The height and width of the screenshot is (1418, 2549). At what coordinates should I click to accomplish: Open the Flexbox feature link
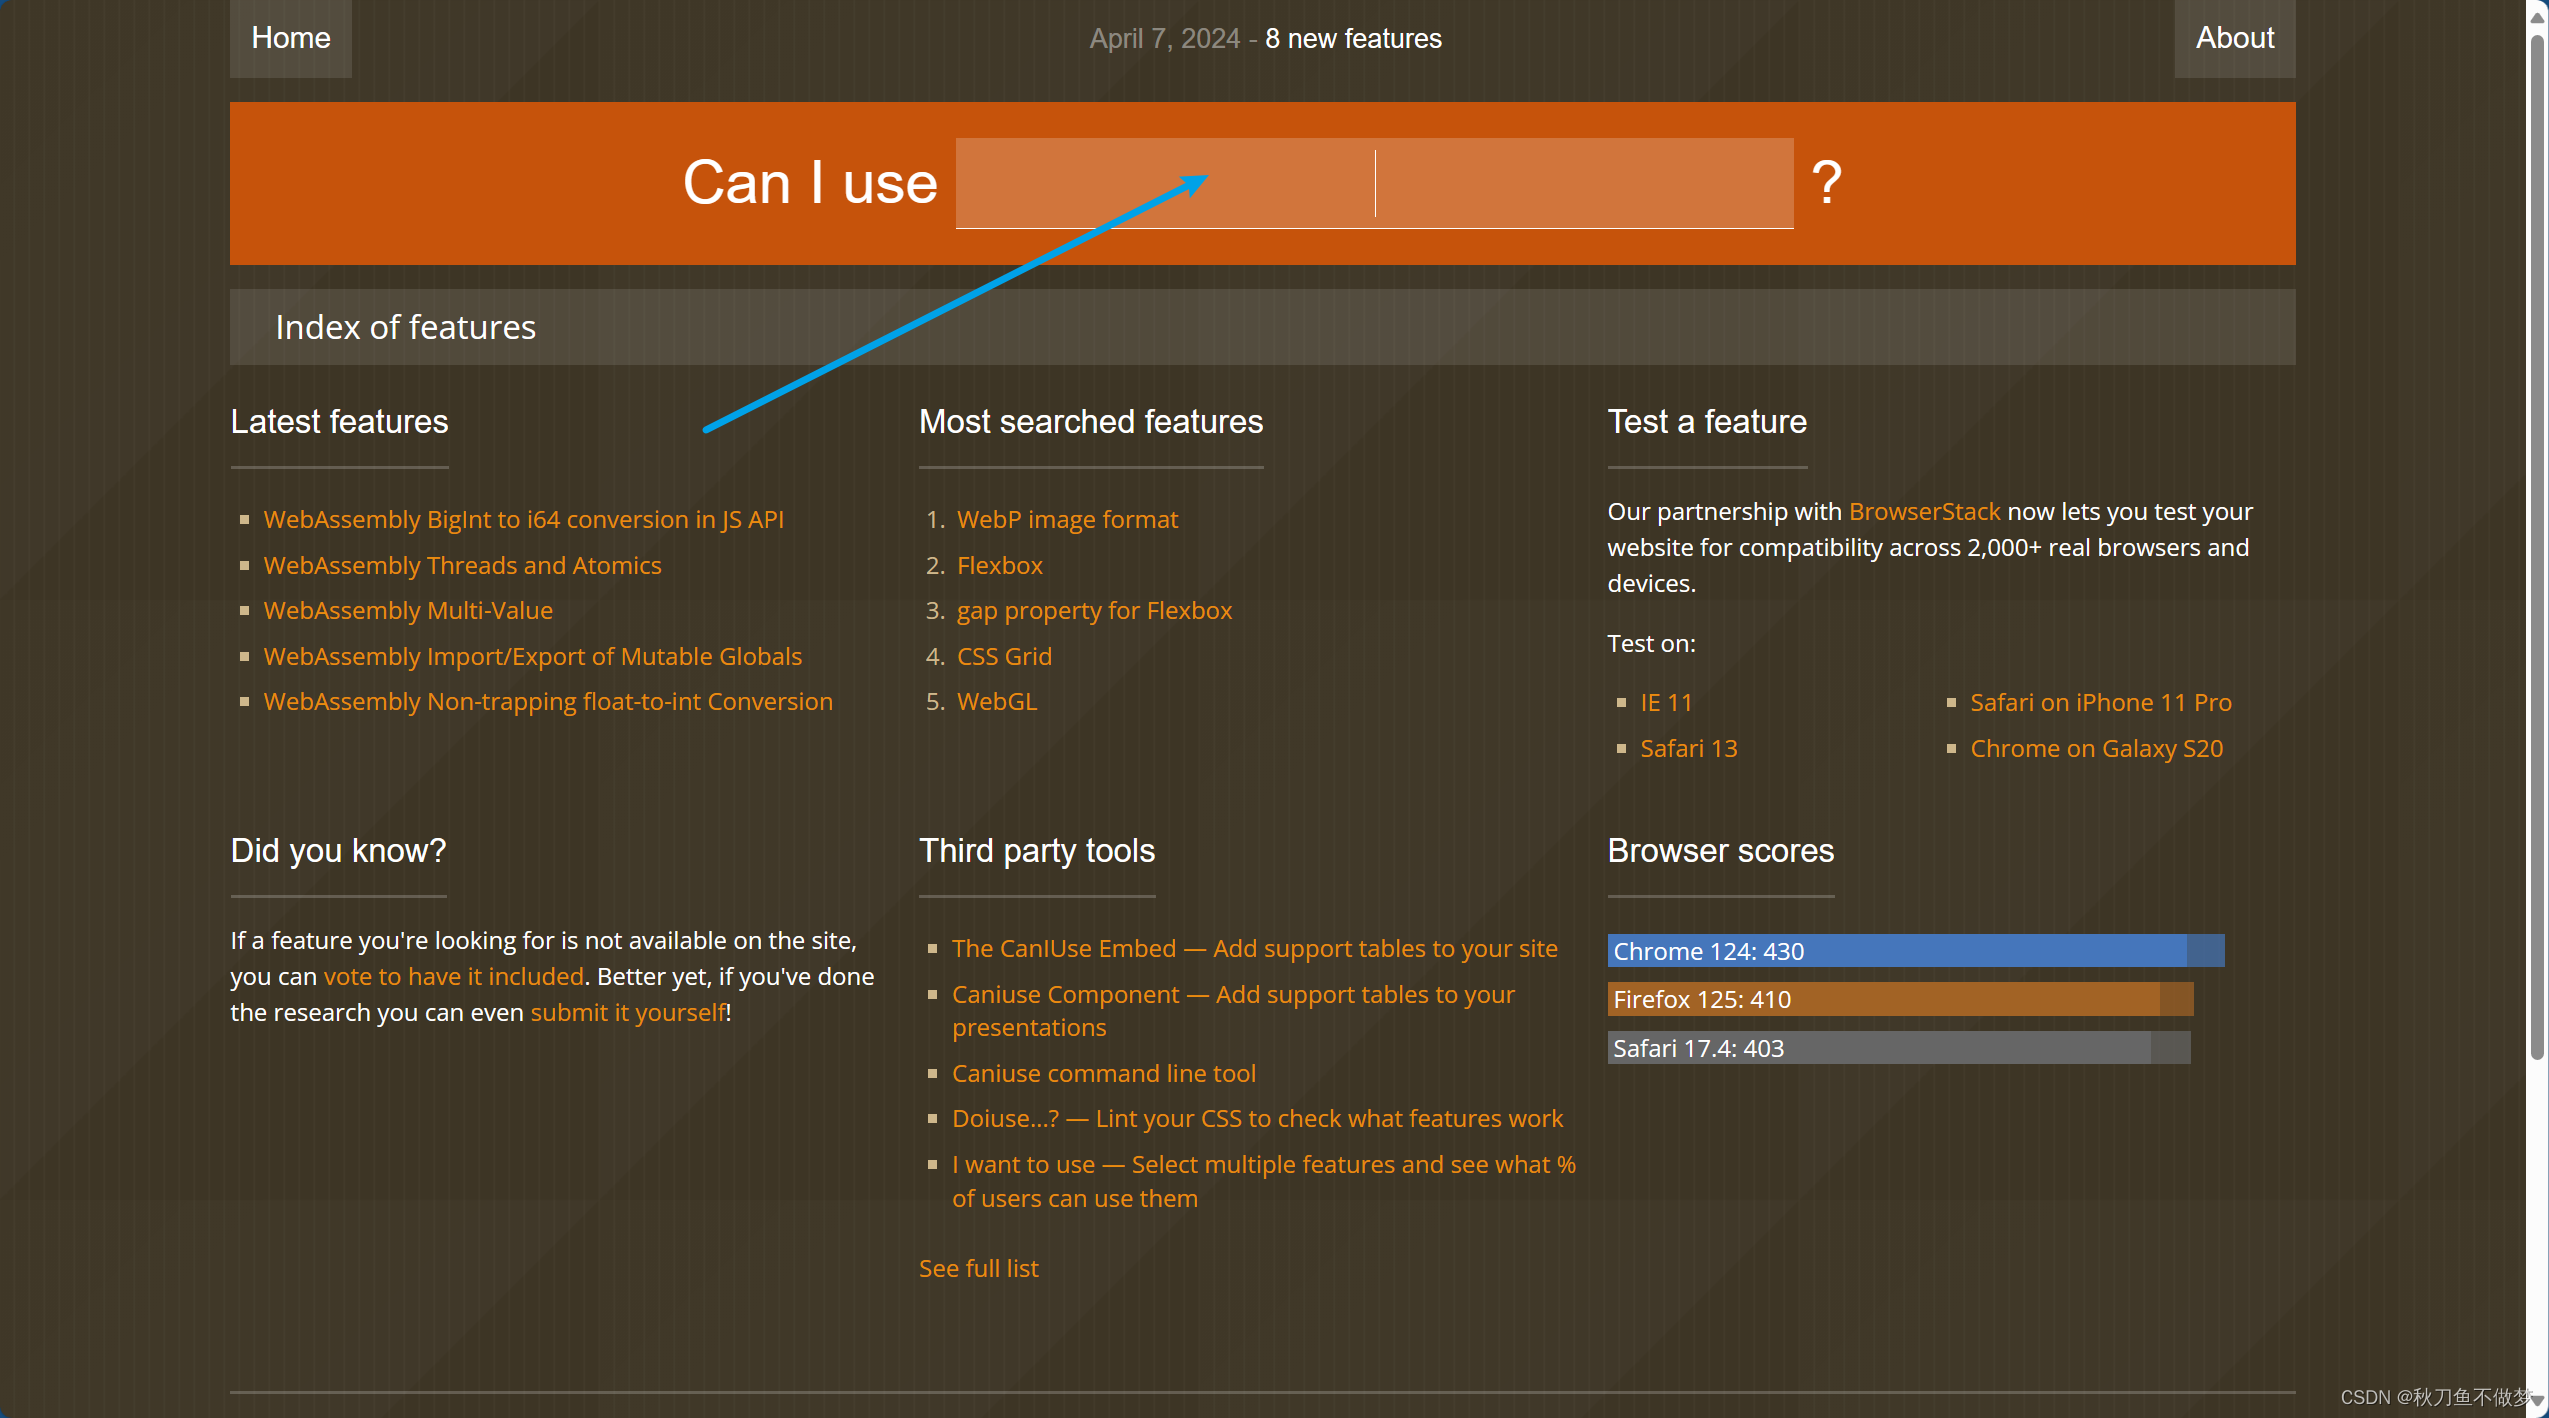(x=999, y=565)
